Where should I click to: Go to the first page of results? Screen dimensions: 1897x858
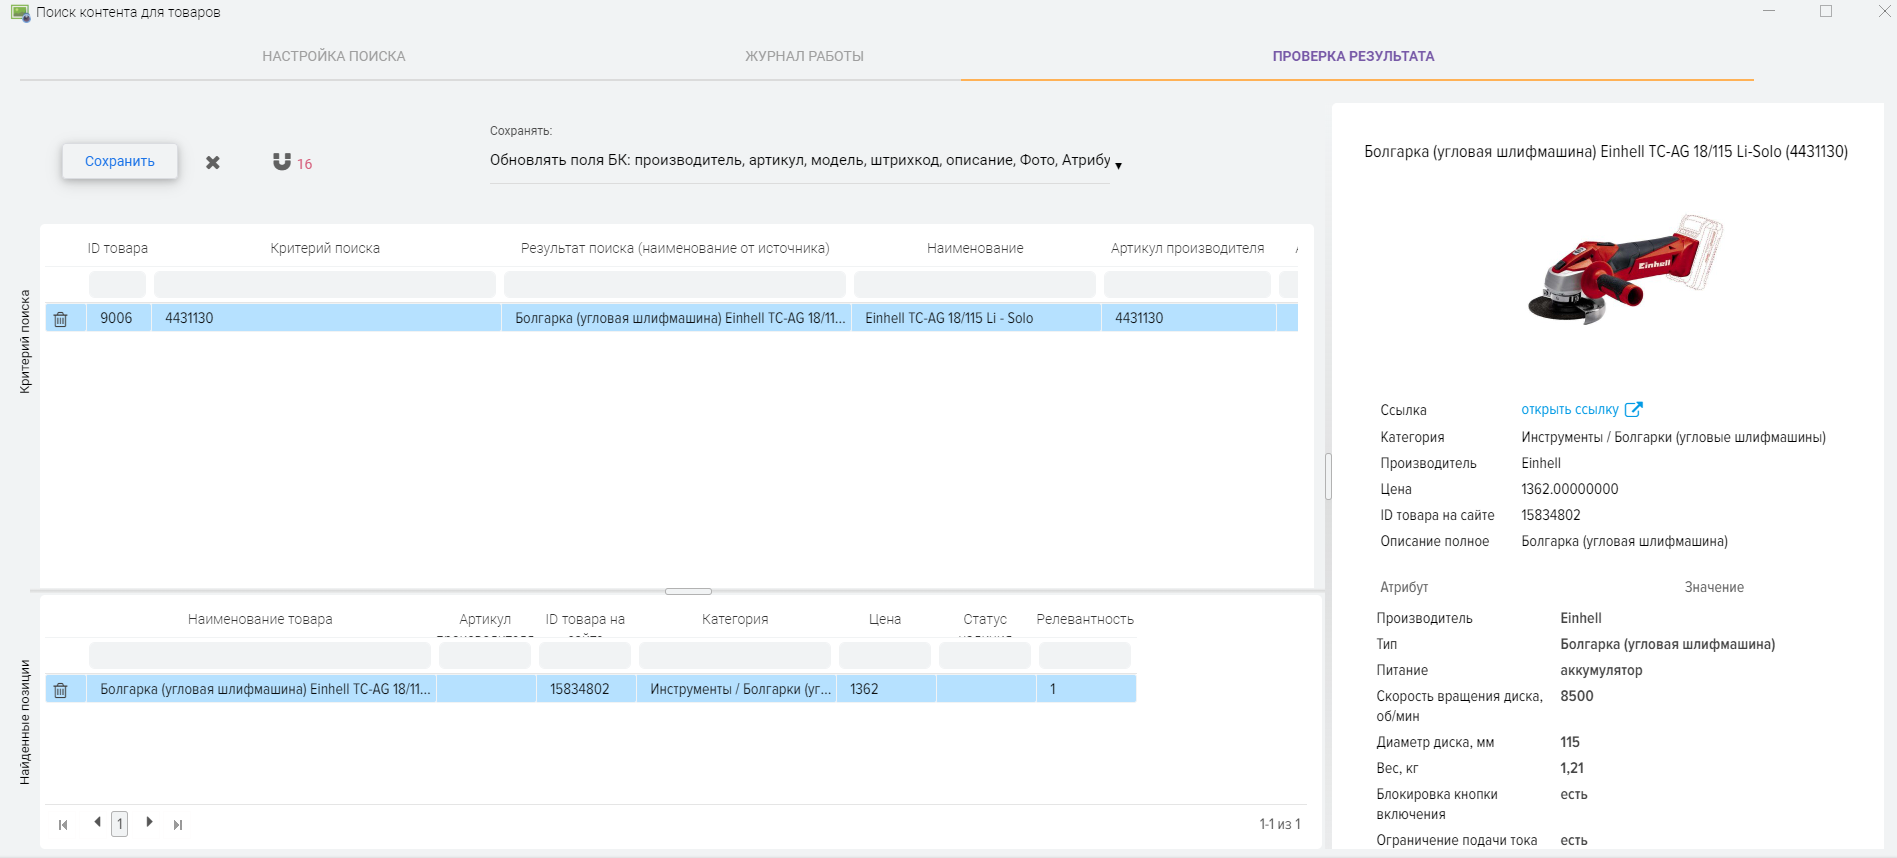pyautogui.click(x=63, y=825)
